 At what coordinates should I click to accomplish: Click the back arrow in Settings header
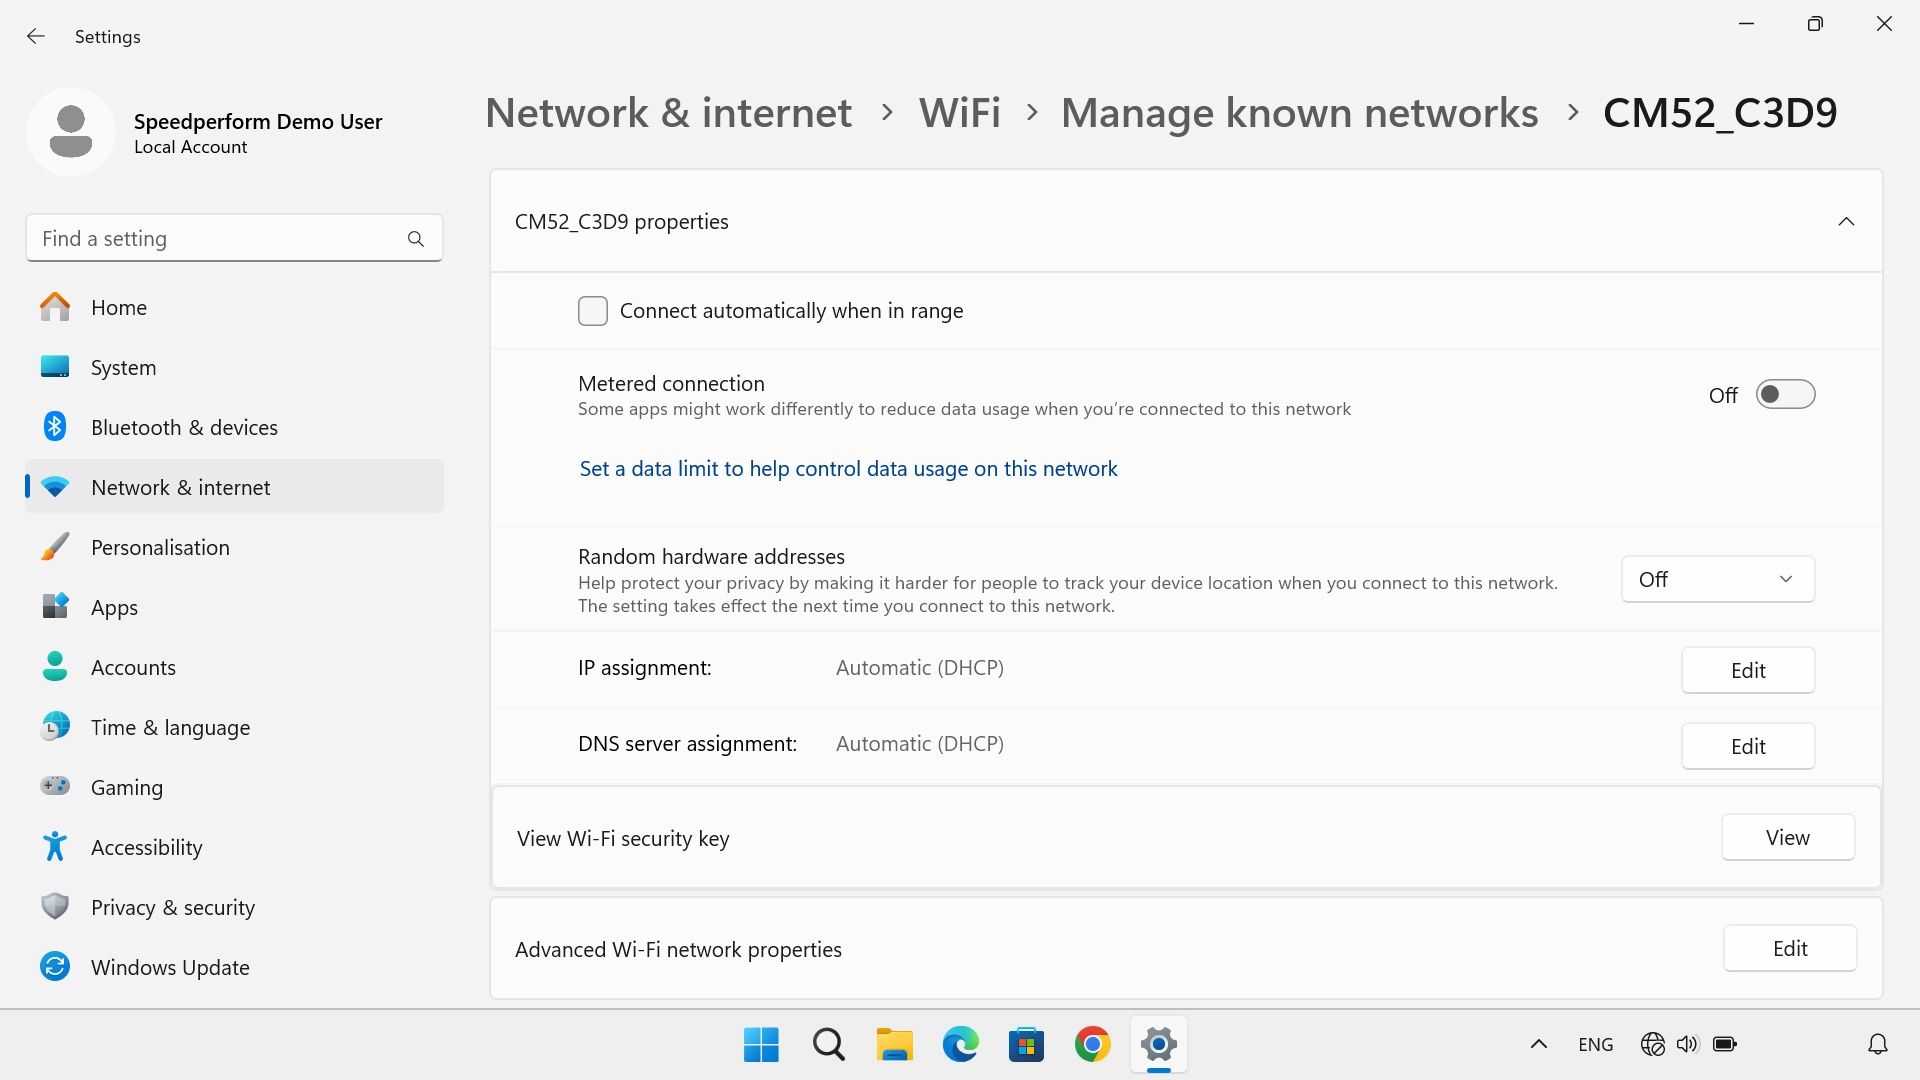pyautogui.click(x=36, y=37)
